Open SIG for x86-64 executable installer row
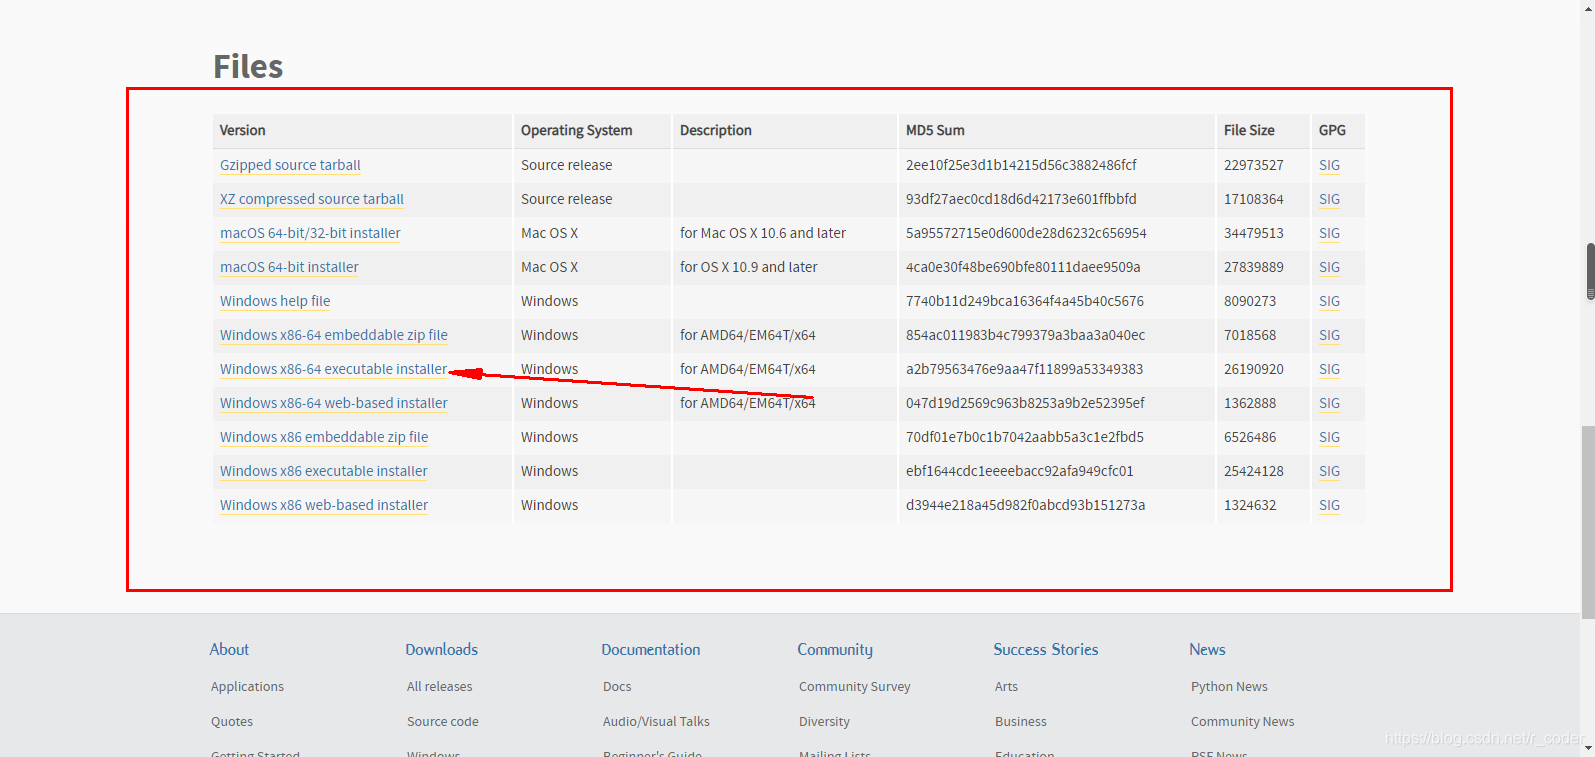This screenshot has height=757, width=1595. tap(1329, 369)
